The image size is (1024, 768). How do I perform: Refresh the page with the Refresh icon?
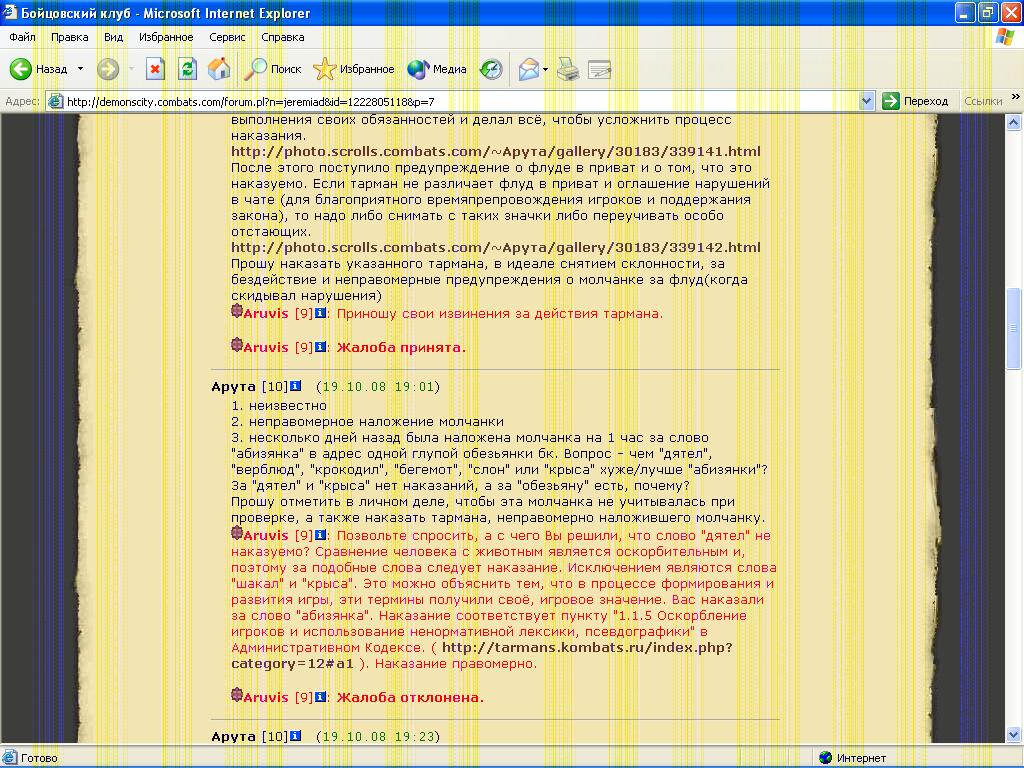187,69
